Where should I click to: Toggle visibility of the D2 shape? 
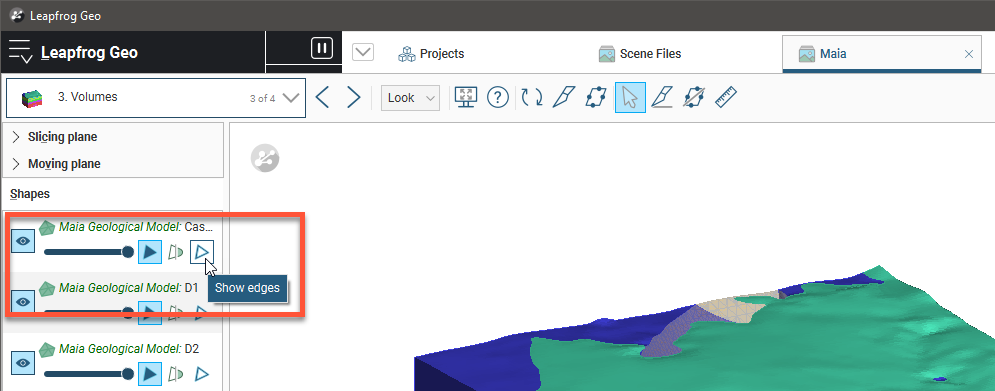coord(23,363)
